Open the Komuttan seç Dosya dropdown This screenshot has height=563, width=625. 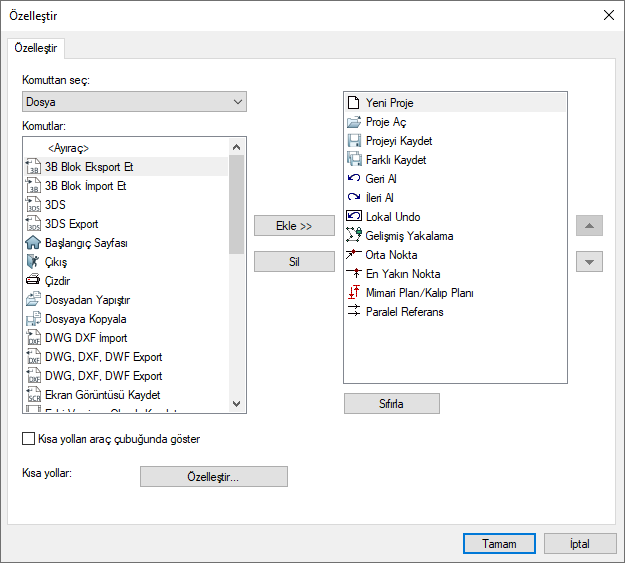click(134, 102)
